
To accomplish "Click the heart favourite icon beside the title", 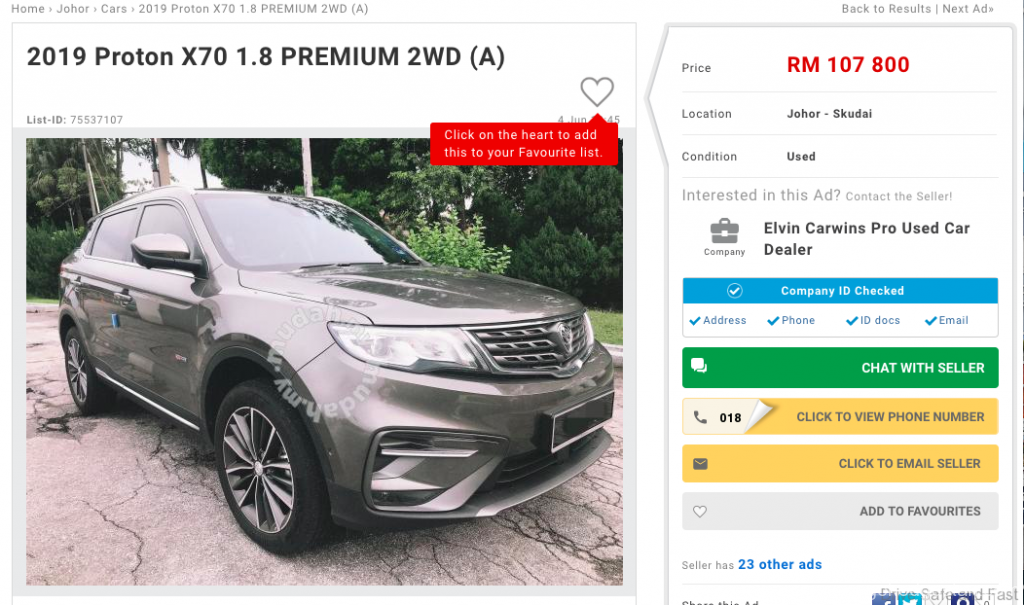I will pyautogui.click(x=597, y=91).
